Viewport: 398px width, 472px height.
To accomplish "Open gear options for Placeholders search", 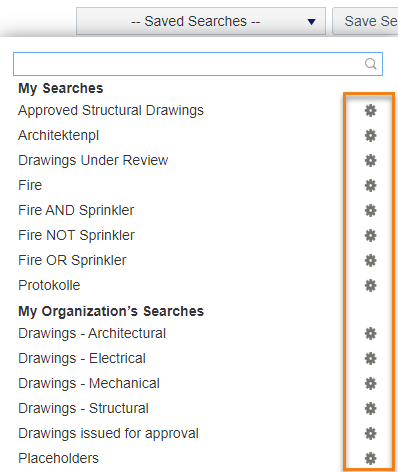I will 370,458.
